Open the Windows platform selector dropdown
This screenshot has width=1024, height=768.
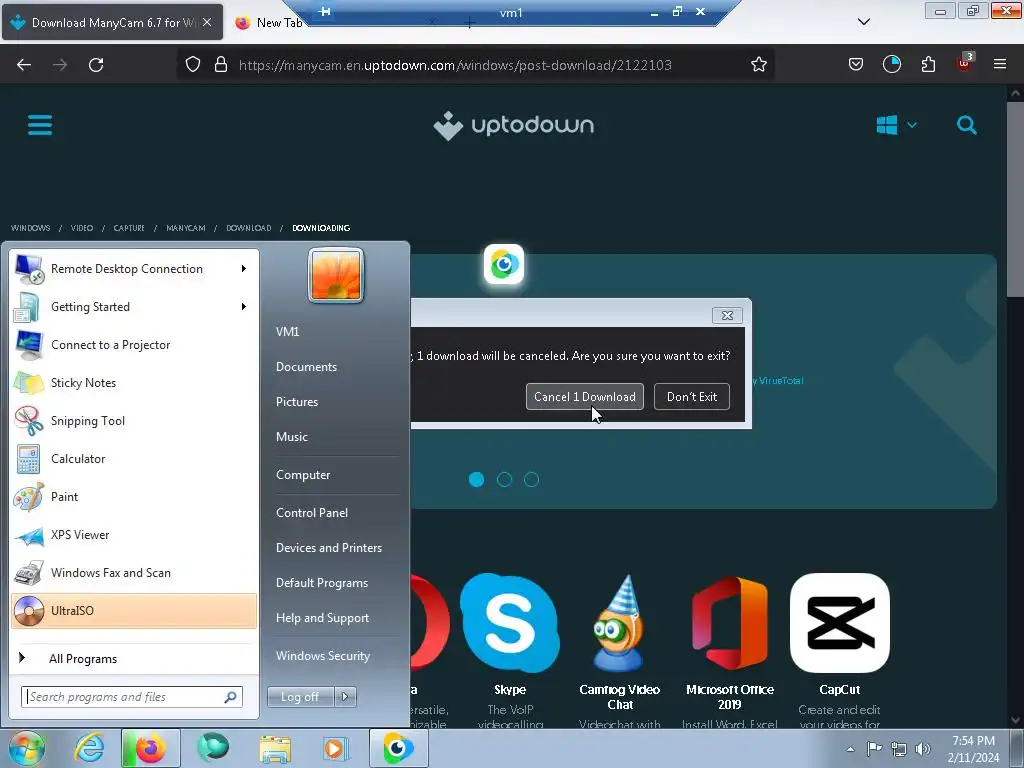897,125
